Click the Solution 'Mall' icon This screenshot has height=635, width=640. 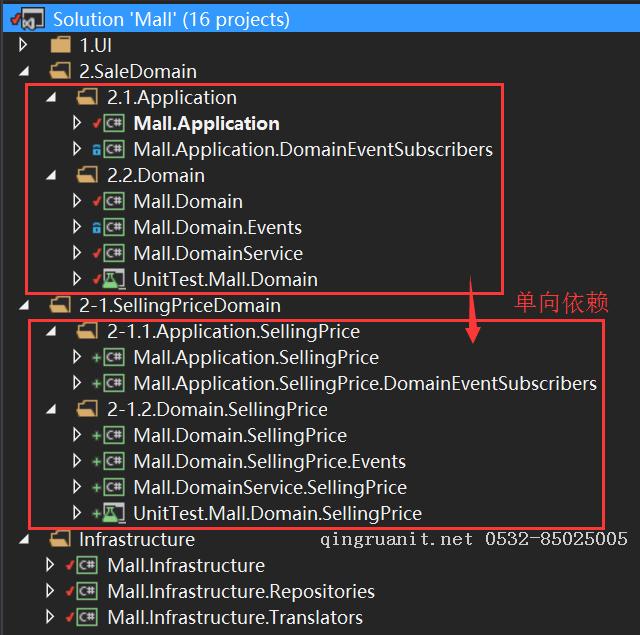pos(32,19)
